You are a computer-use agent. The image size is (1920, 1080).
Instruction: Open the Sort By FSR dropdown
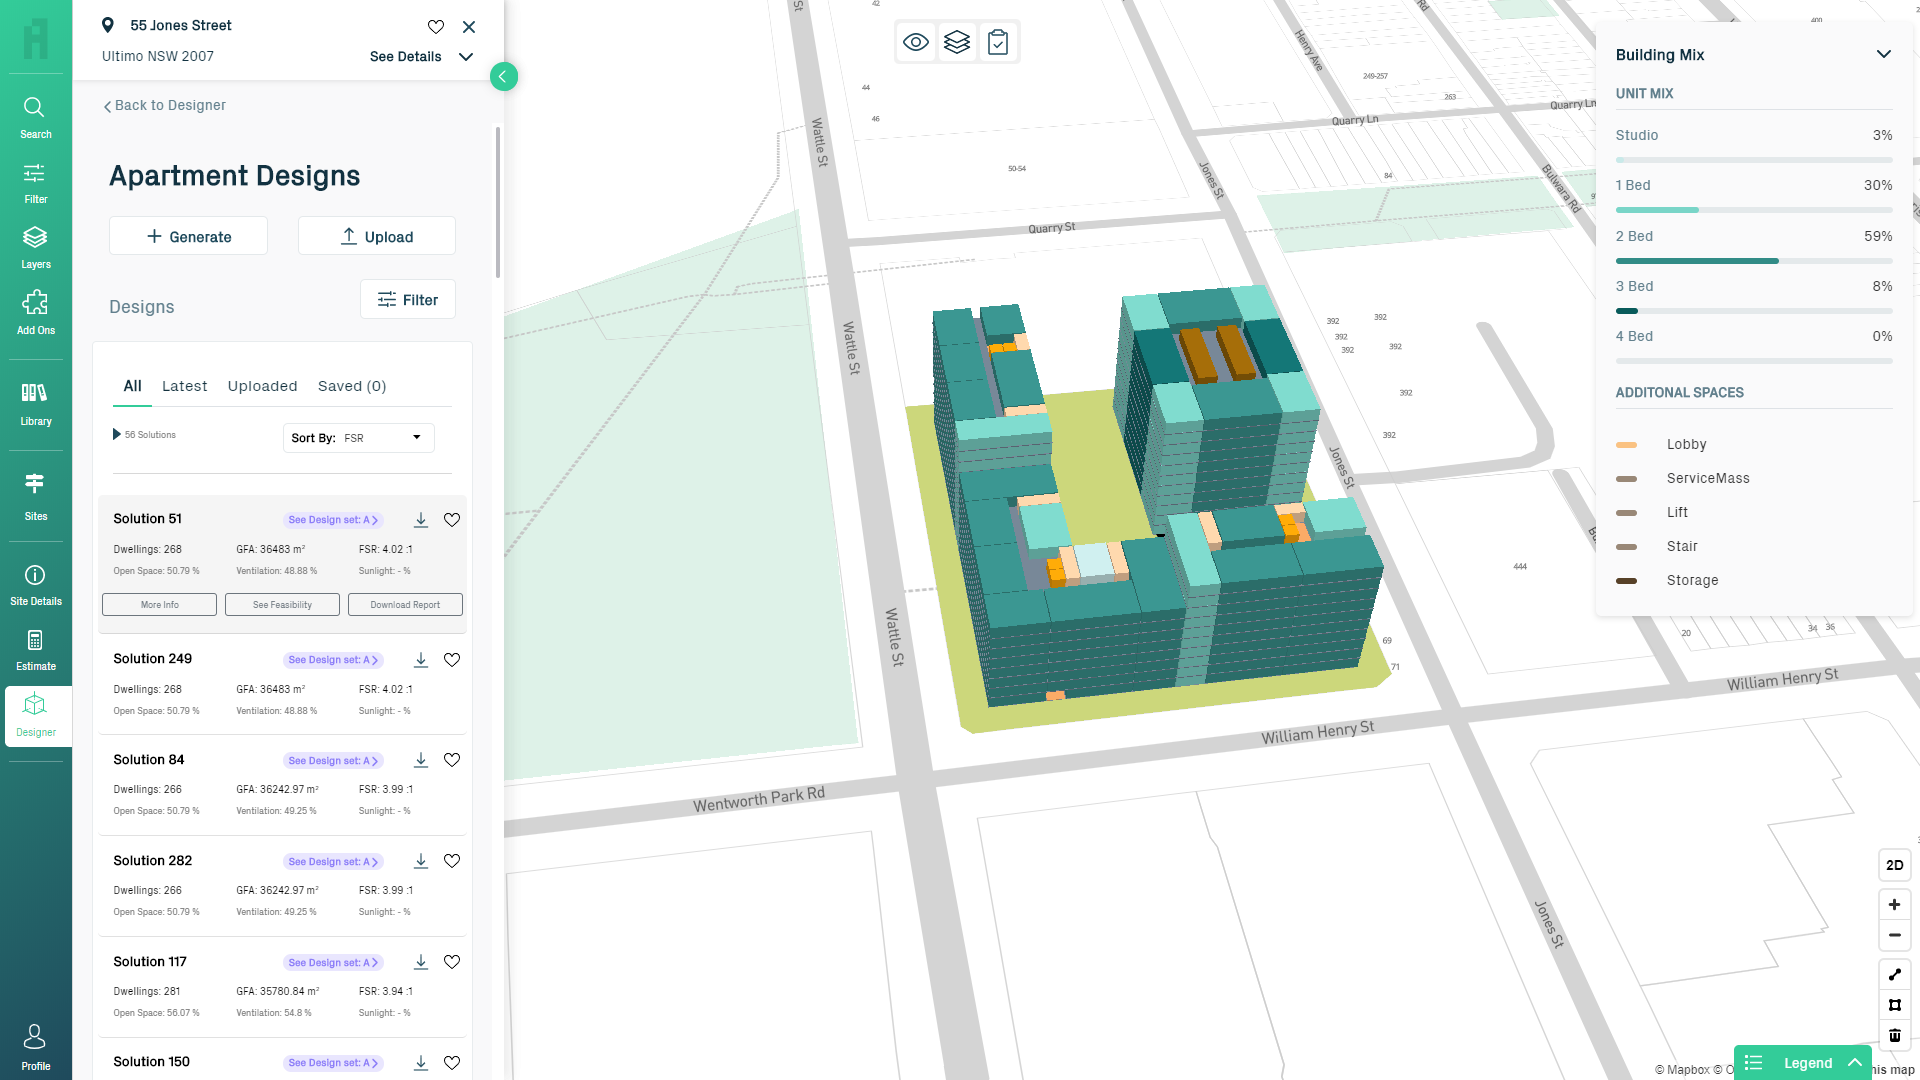coord(358,438)
